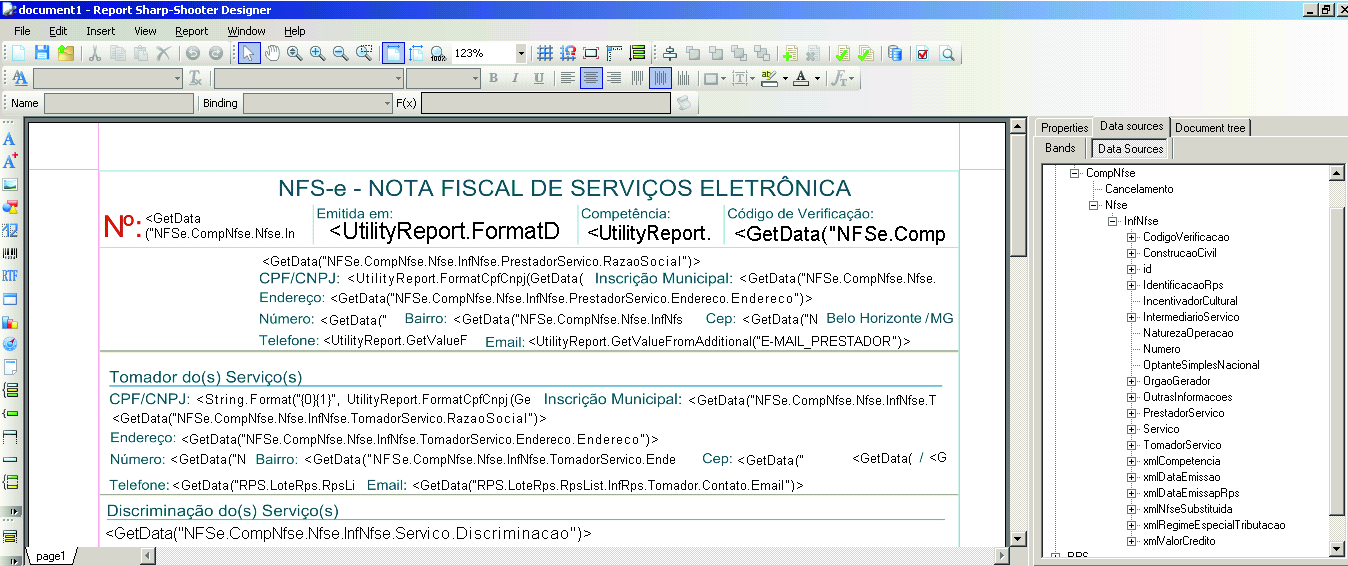Open the highlight fill color dropdown arrow

click(x=785, y=78)
